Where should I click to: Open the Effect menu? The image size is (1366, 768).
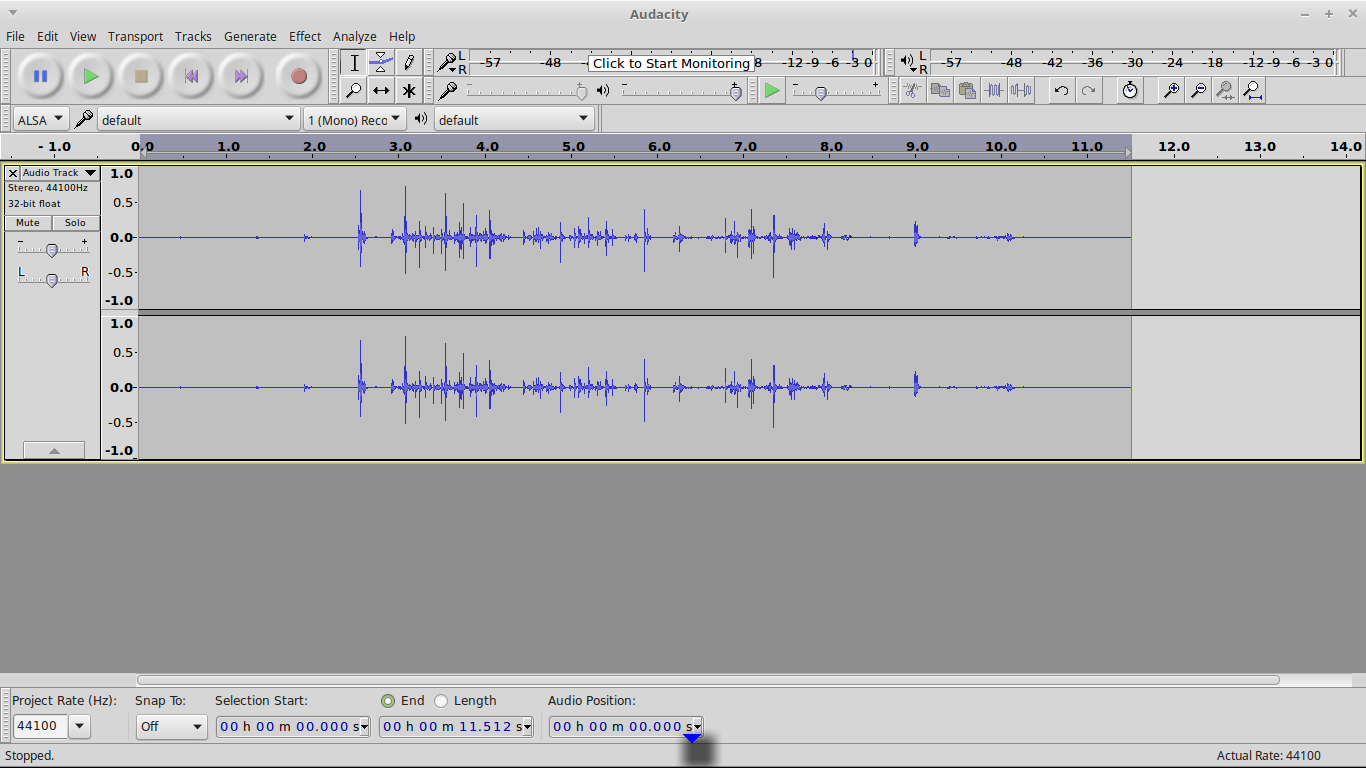(x=304, y=36)
